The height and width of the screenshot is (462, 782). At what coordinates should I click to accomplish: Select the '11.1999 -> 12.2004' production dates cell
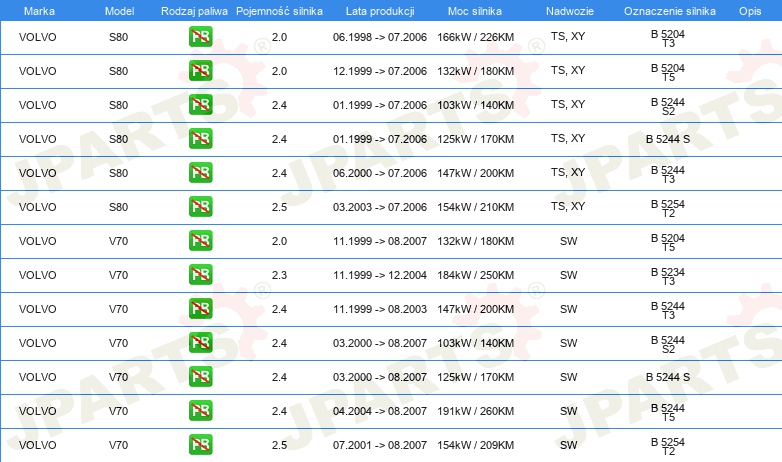coord(380,275)
